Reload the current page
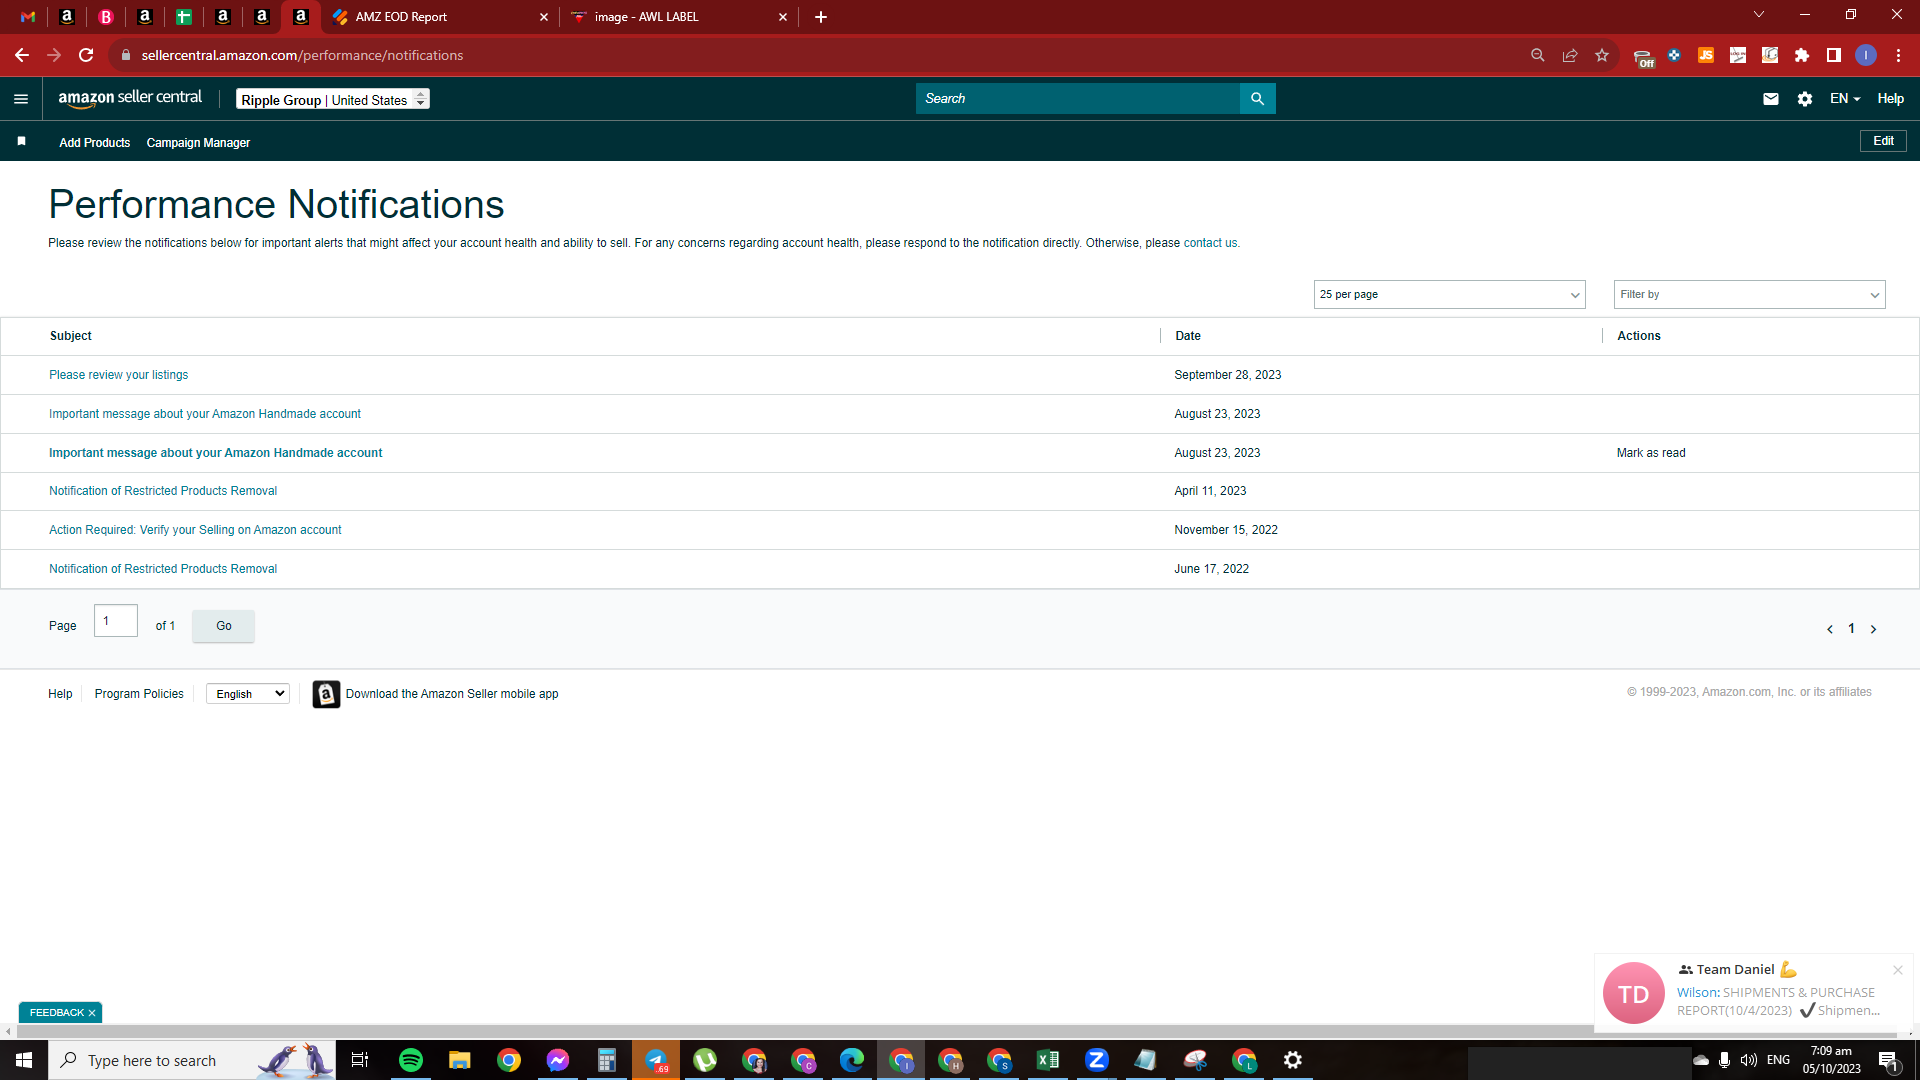Image resolution: width=1920 pixels, height=1080 pixels. (x=86, y=55)
